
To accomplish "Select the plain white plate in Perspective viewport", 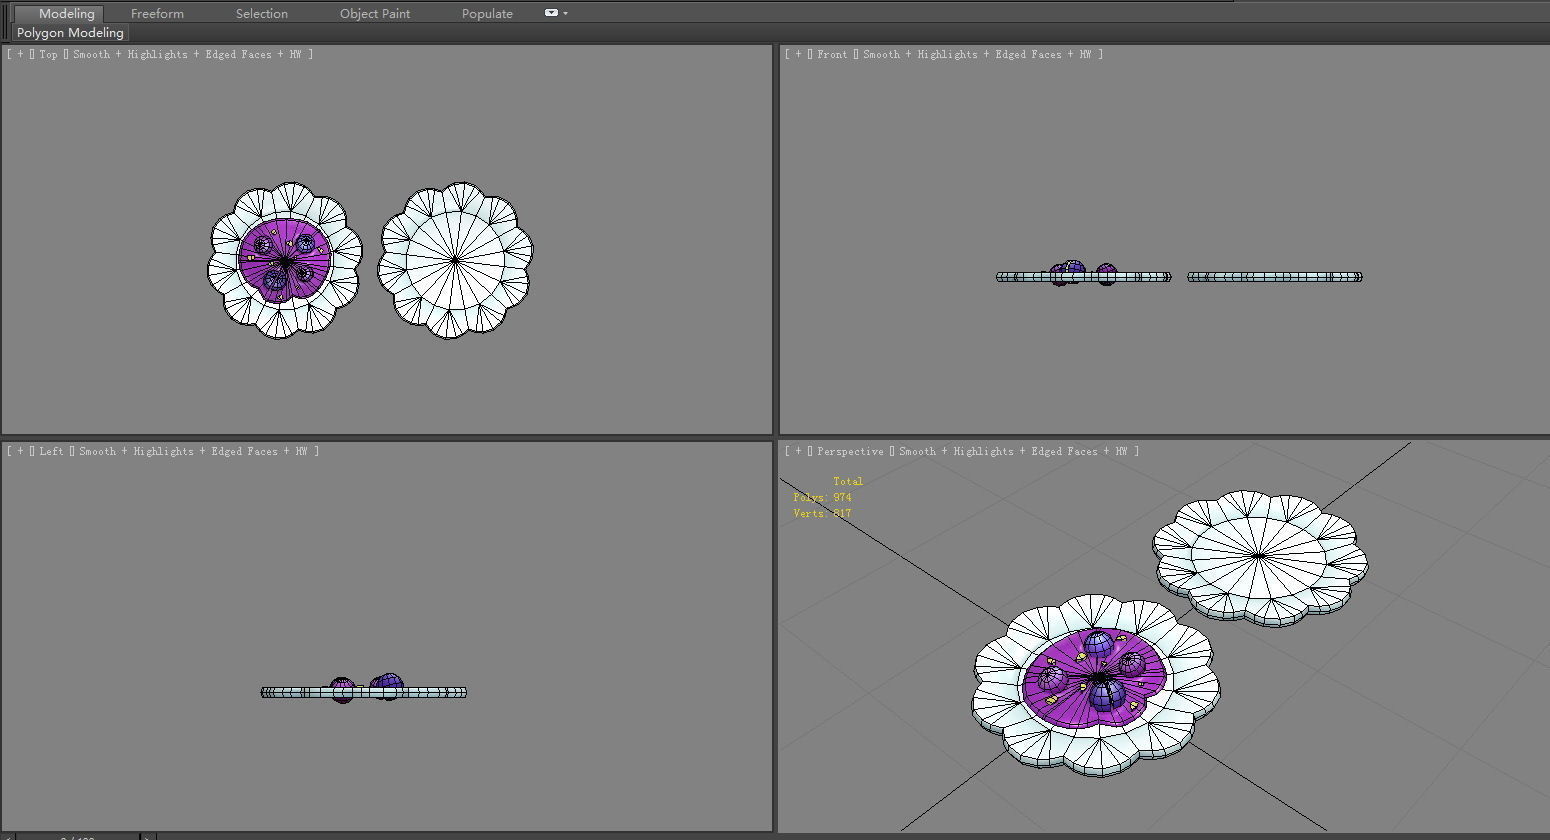I will (1260, 557).
